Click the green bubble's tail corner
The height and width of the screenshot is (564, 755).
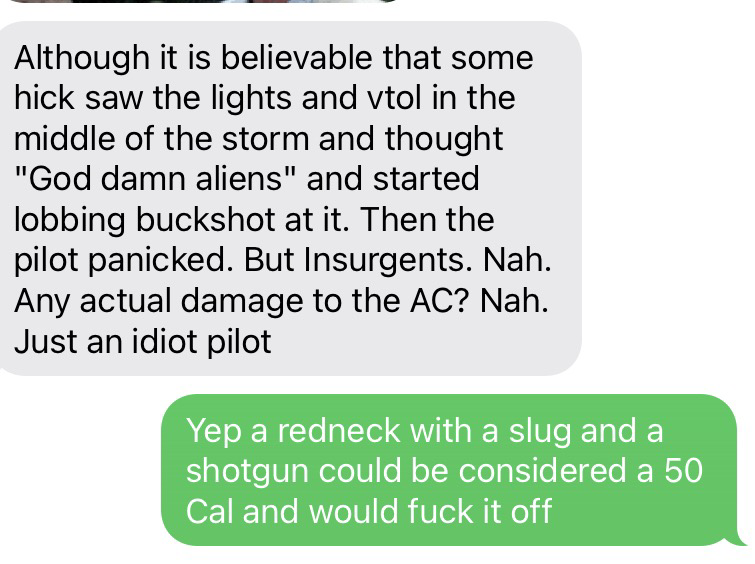pyautogui.click(x=739, y=538)
